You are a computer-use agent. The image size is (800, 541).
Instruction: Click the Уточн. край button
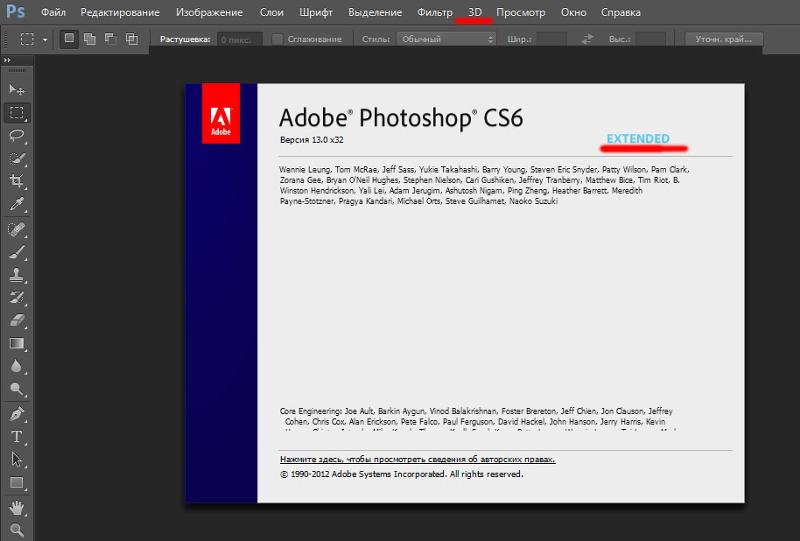click(723, 39)
